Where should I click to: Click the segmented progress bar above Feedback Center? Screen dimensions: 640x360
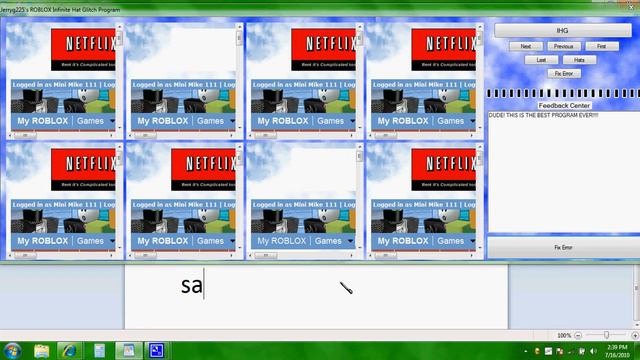(x=563, y=93)
